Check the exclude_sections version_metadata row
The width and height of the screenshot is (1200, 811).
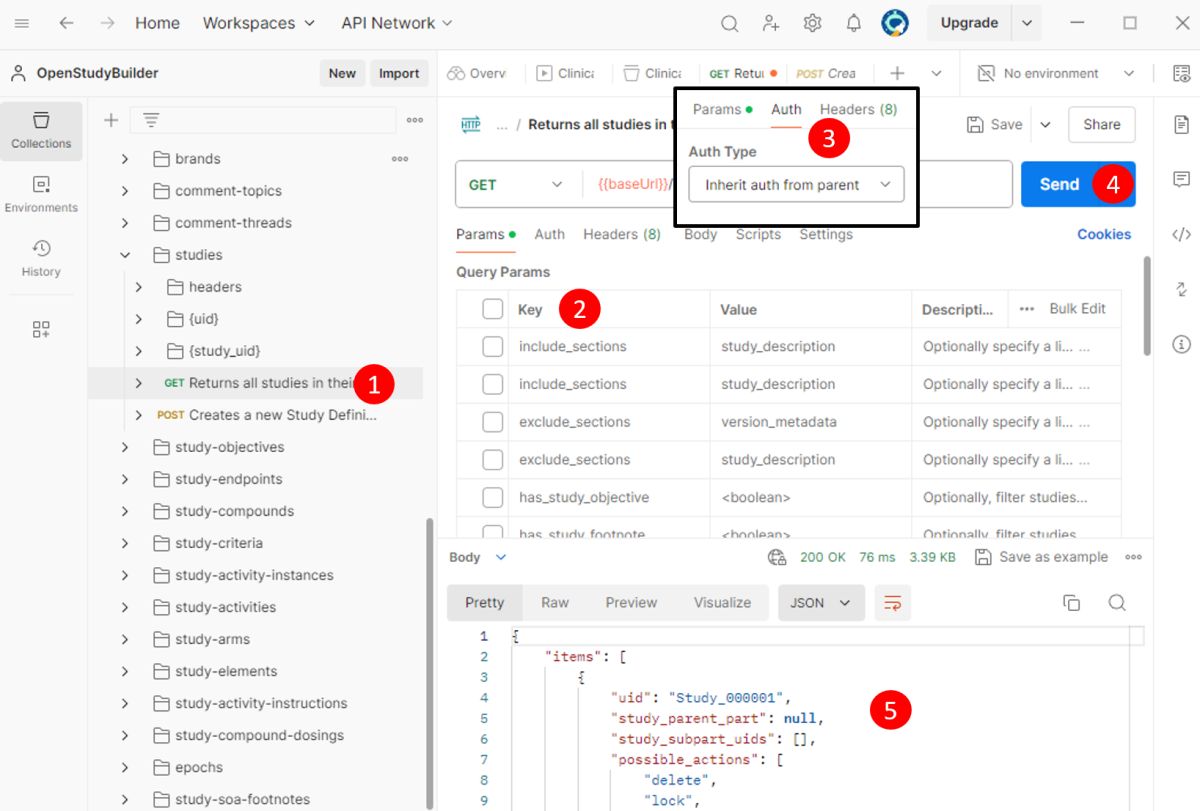pyautogui.click(x=492, y=422)
